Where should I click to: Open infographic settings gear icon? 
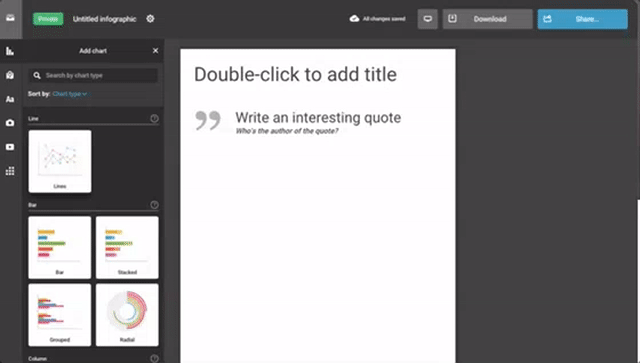click(150, 19)
